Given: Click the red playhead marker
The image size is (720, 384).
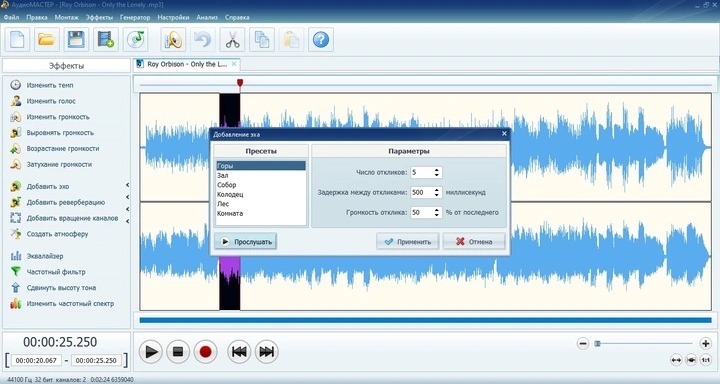Looking at the screenshot, I should coord(240,83).
